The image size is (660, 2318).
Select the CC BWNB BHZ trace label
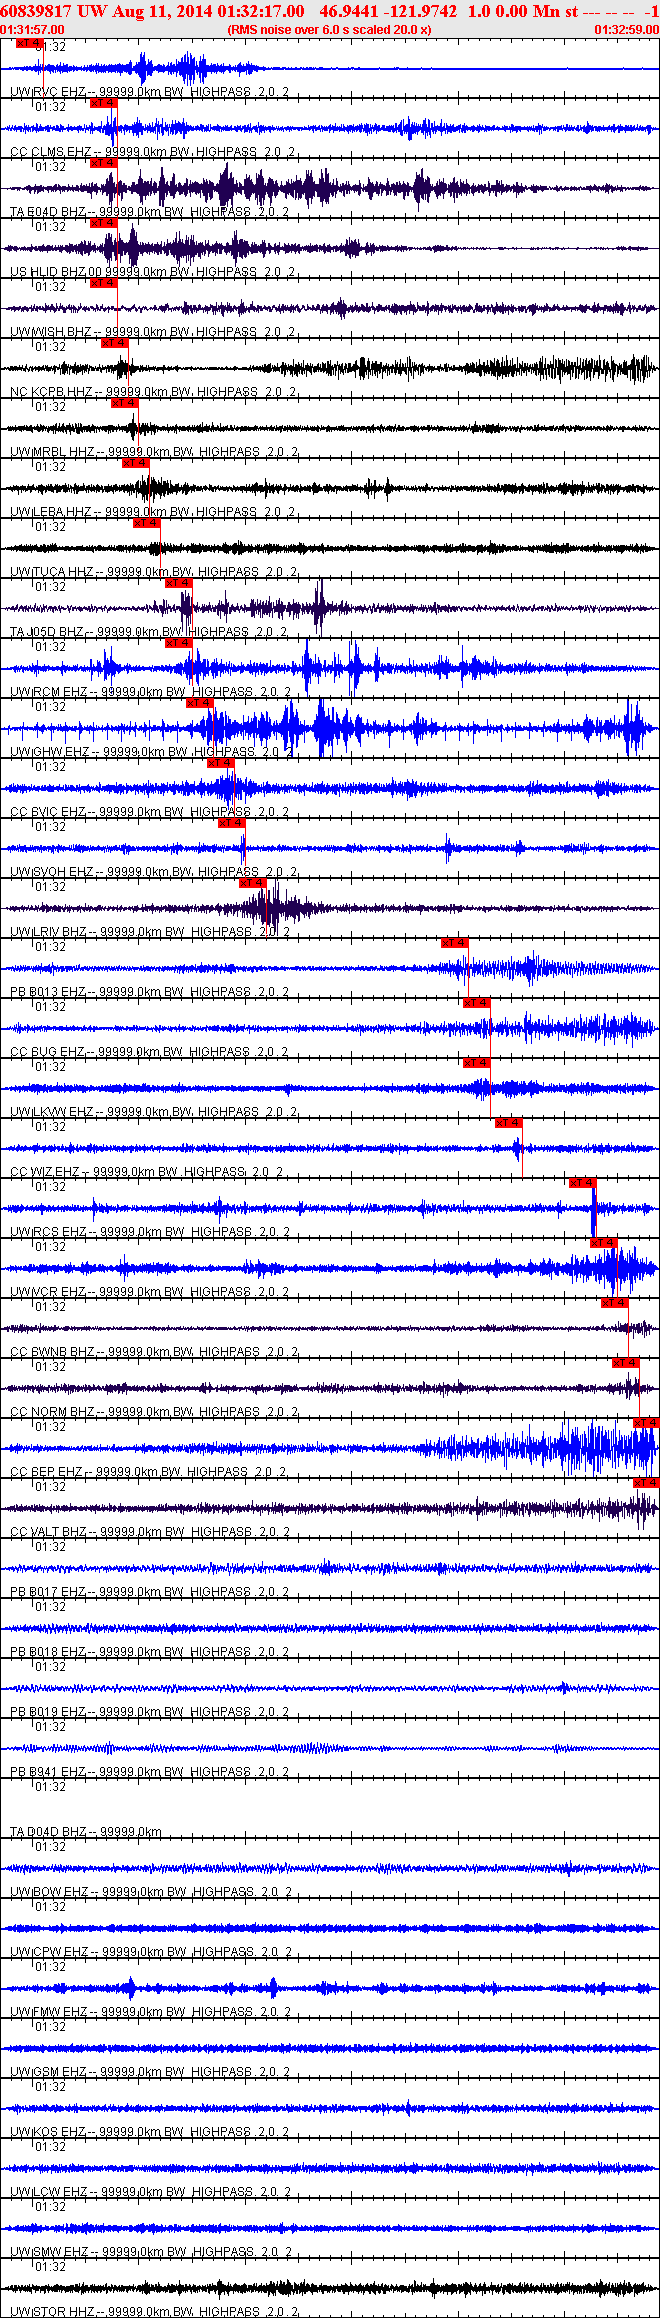point(154,1352)
